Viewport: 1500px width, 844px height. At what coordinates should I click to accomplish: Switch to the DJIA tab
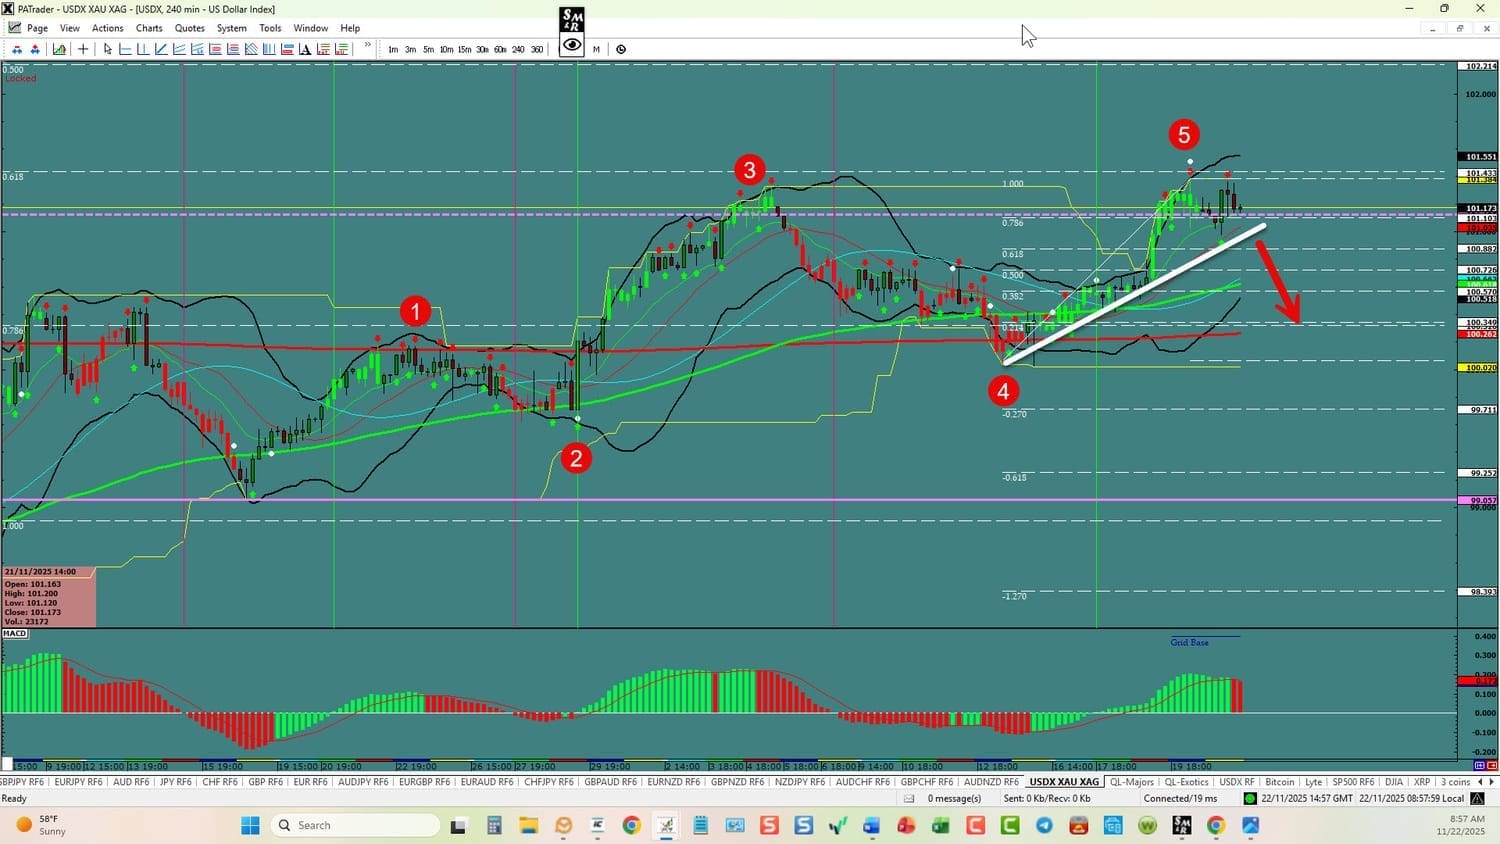(x=1394, y=782)
